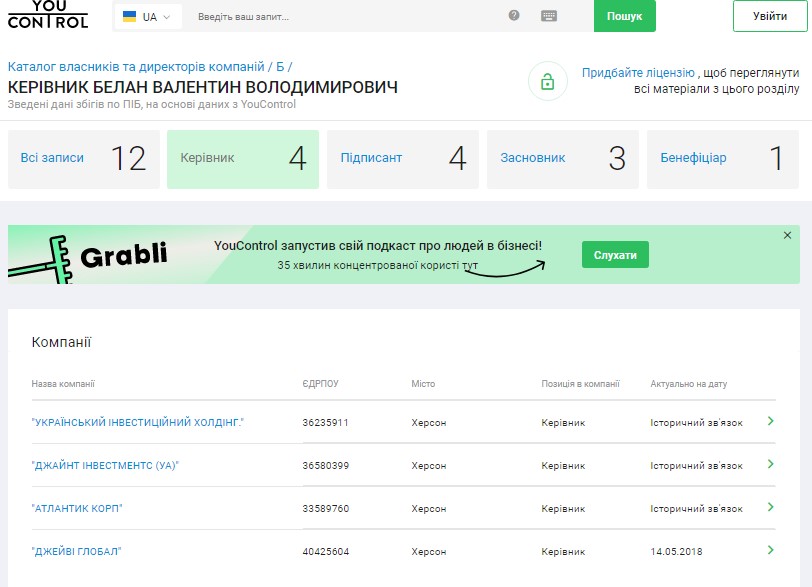Screen dimensions: 812x587
Task: Select the Підписант tab
Action: (403, 159)
